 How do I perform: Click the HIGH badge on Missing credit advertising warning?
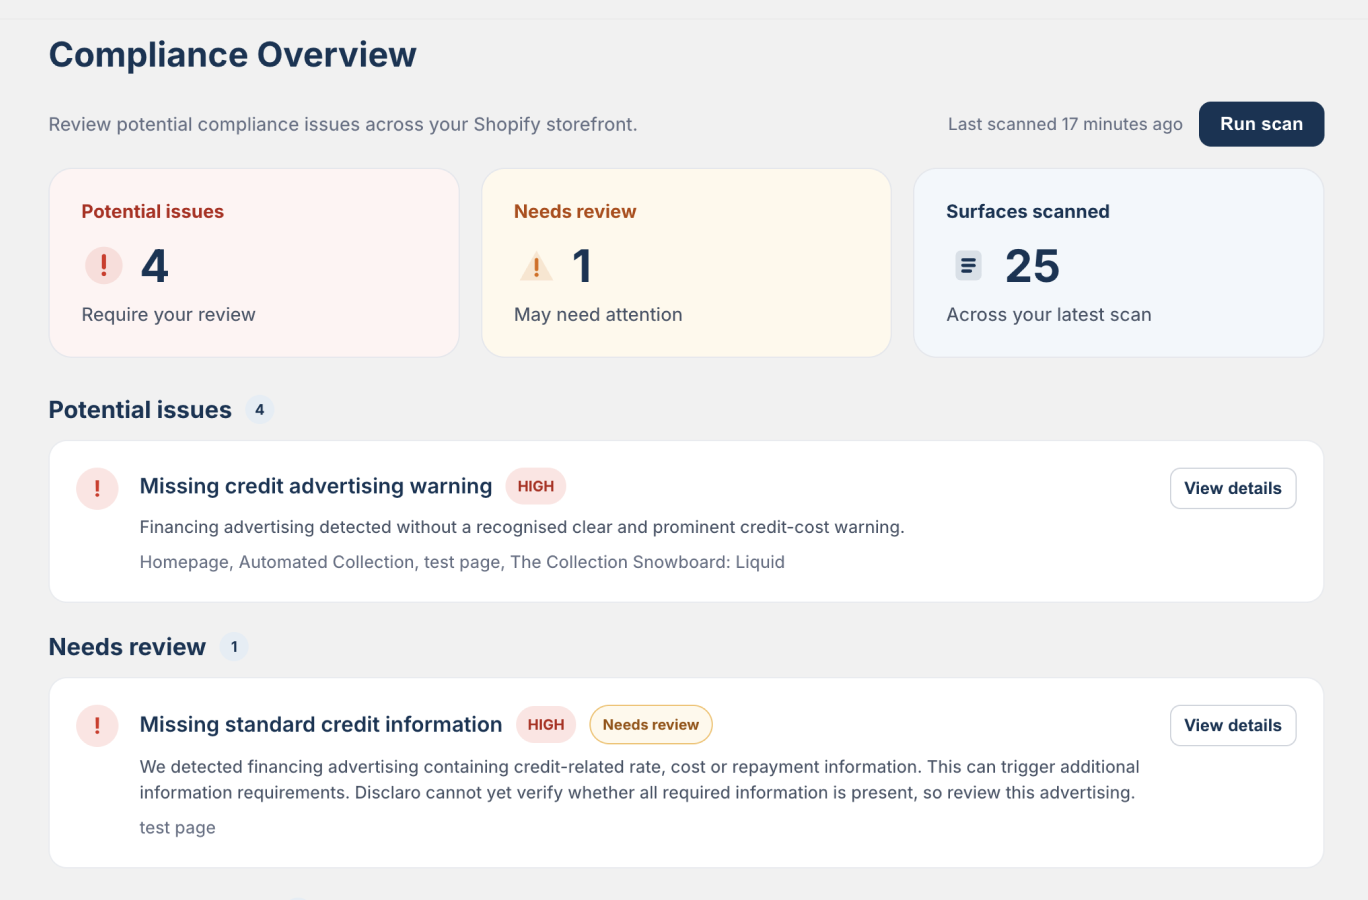[x=536, y=486]
